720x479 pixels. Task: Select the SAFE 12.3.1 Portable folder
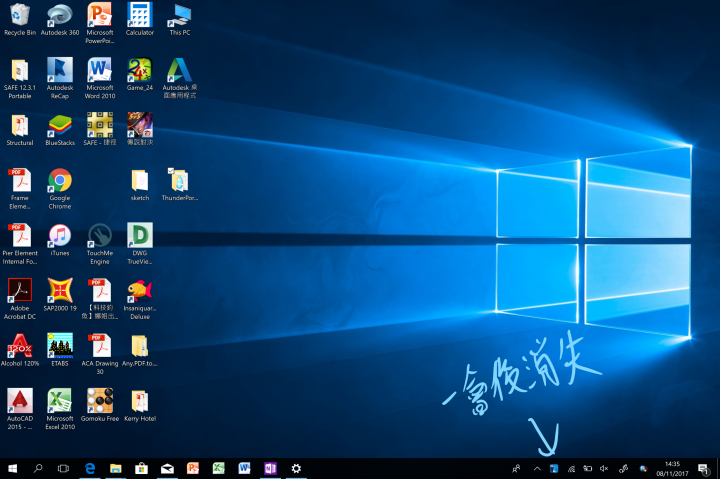point(19,78)
